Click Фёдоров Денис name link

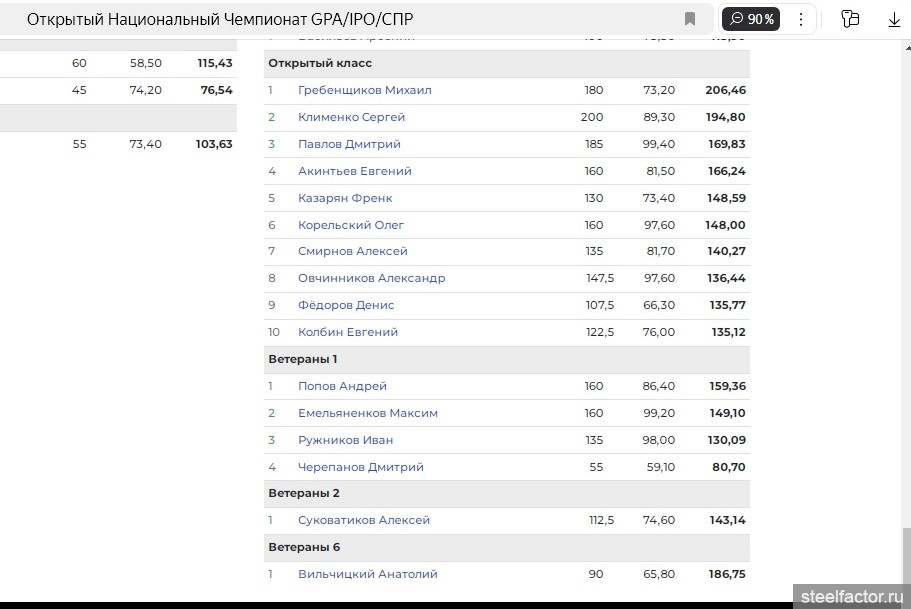pyautogui.click(x=346, y=305)
